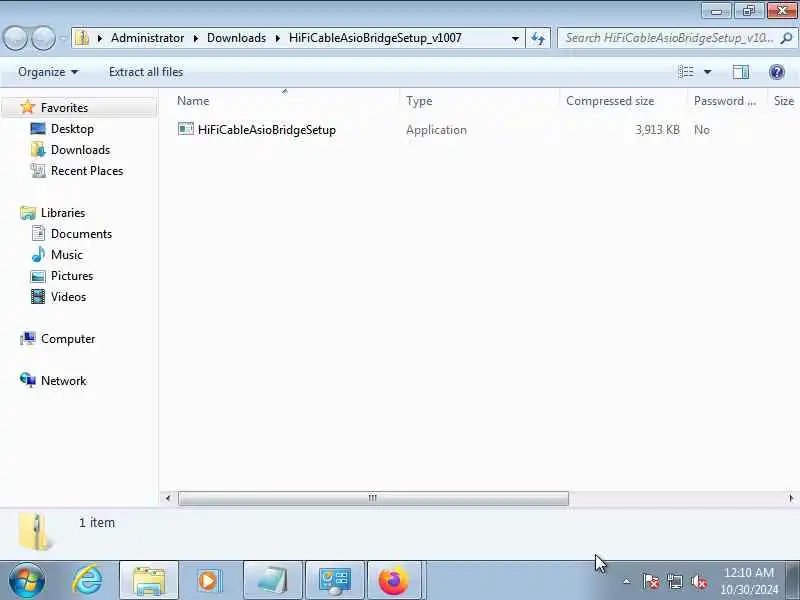Expand the arrow after Administrator in breadcrumb
The height and width of the screenshot is (600, 800).
click(x=195, y=38)
